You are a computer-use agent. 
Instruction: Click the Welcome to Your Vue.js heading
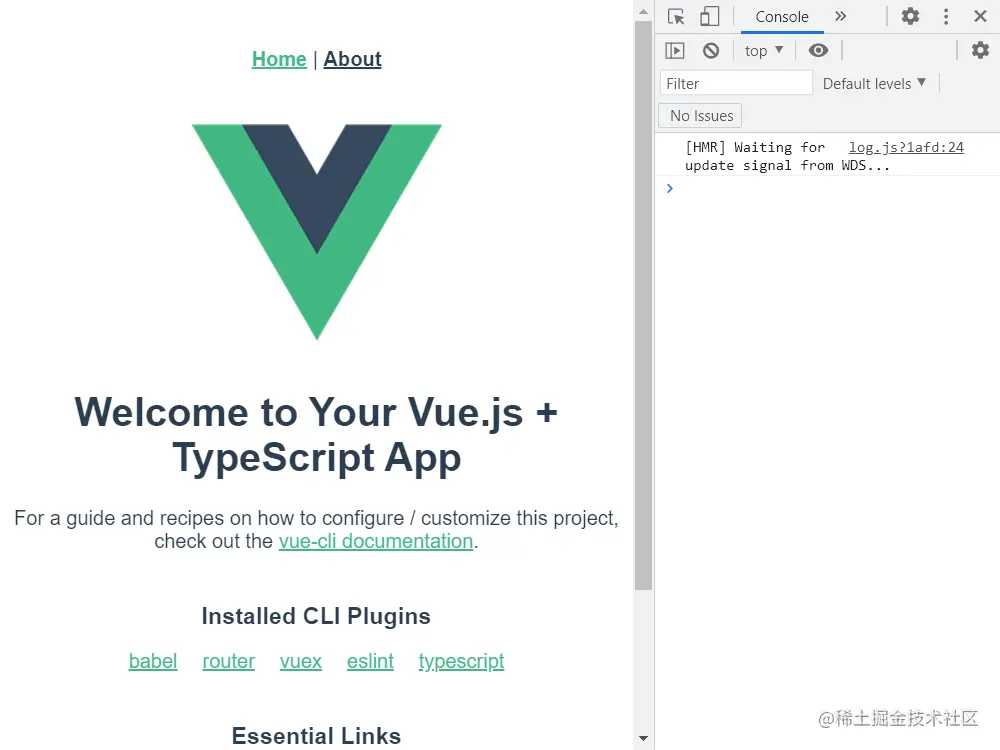[x=316, y=434]
